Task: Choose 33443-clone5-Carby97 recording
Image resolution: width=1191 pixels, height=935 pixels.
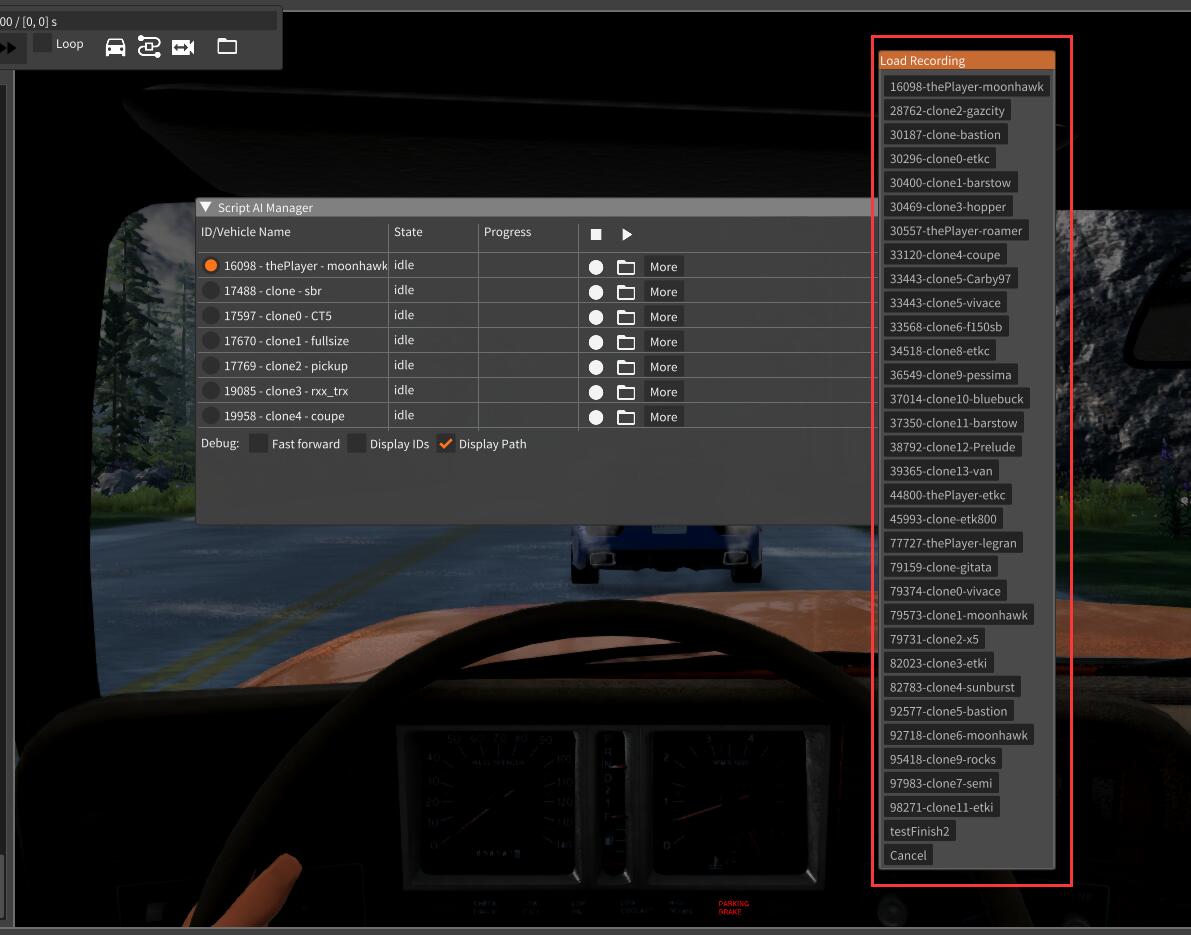Action: pyautogui.click(x=950, y=279)
